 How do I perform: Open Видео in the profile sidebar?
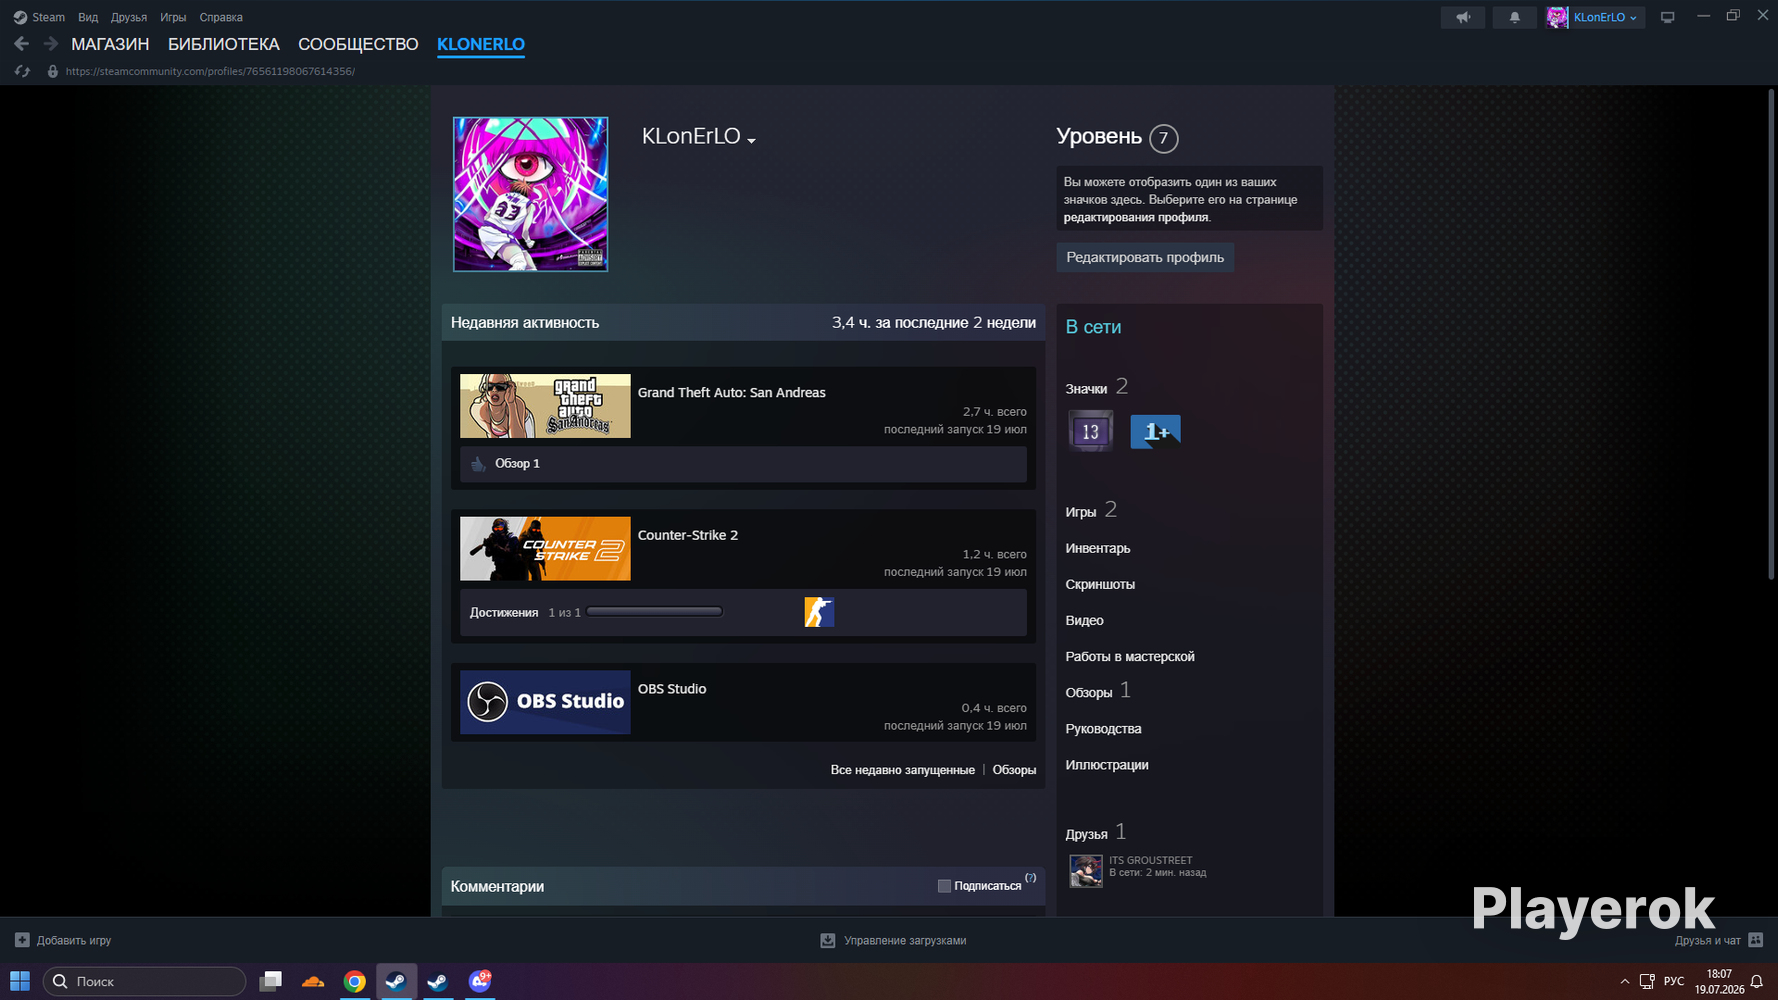coord(1084,620)
